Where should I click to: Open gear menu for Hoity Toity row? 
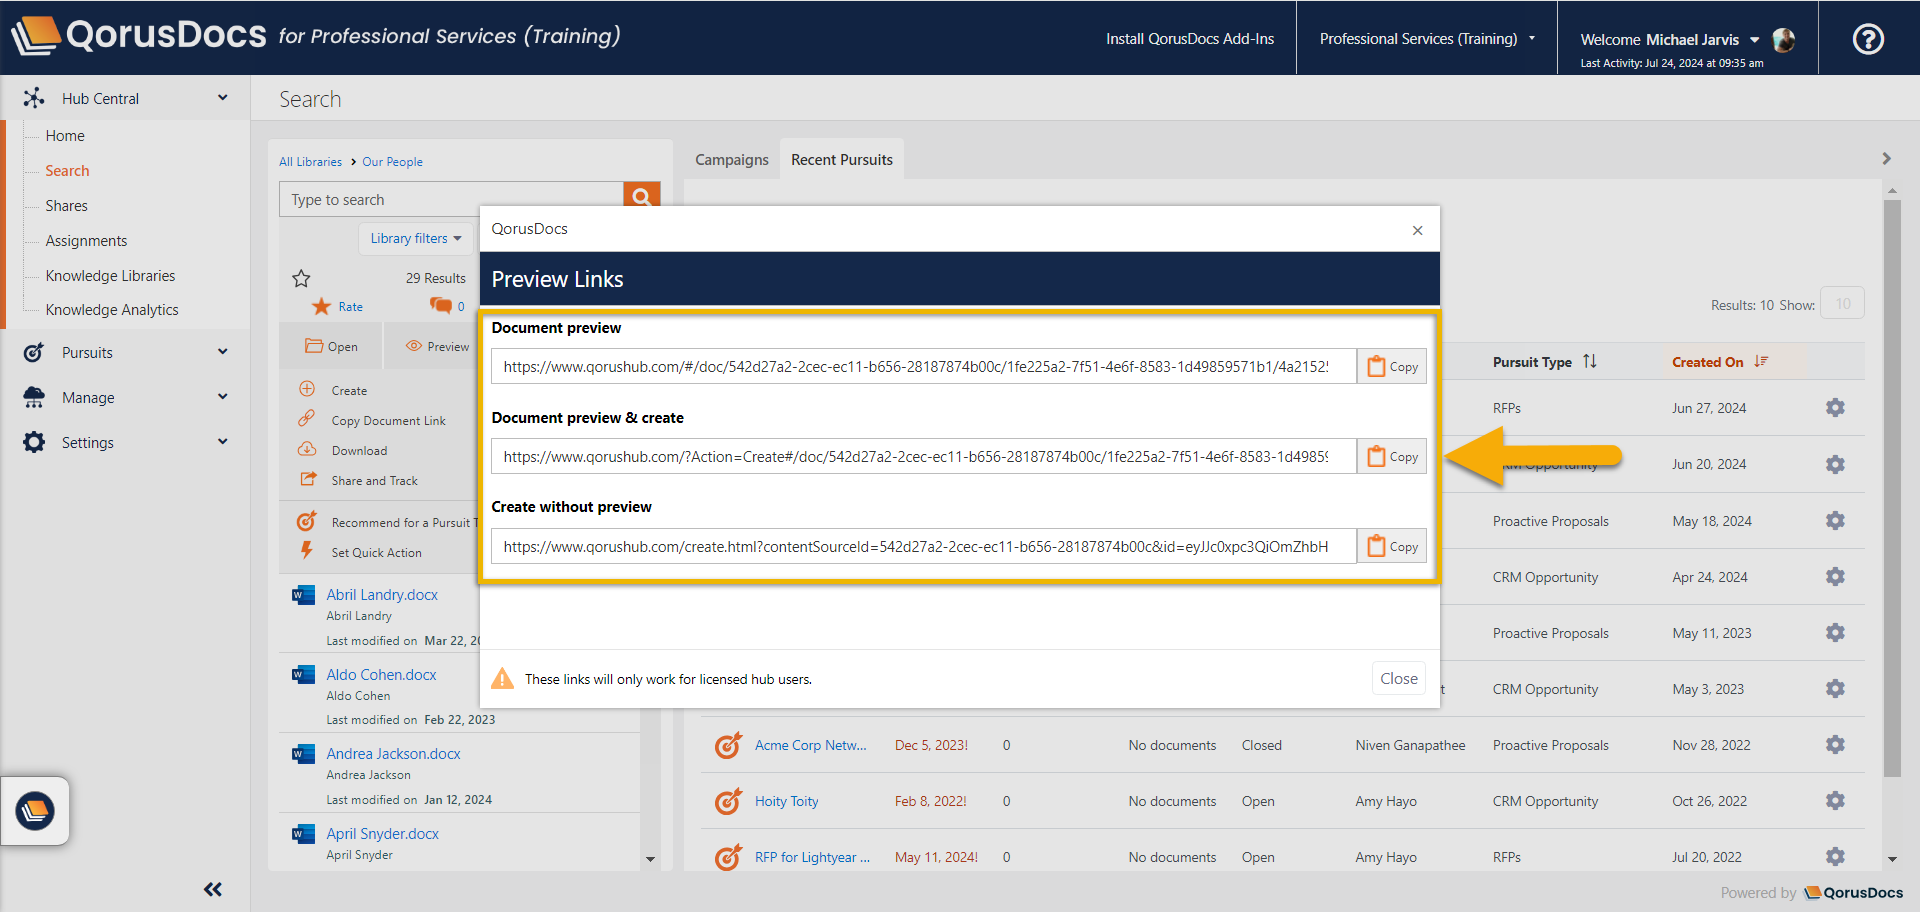click(1835, 800)
